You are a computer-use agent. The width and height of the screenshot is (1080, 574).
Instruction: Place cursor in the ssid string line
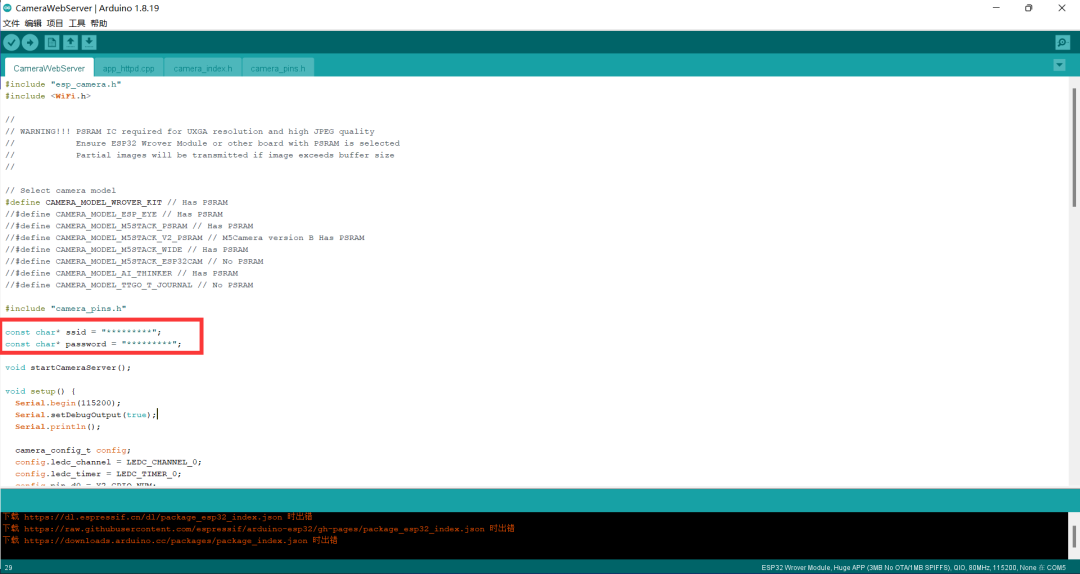[83, 332]
